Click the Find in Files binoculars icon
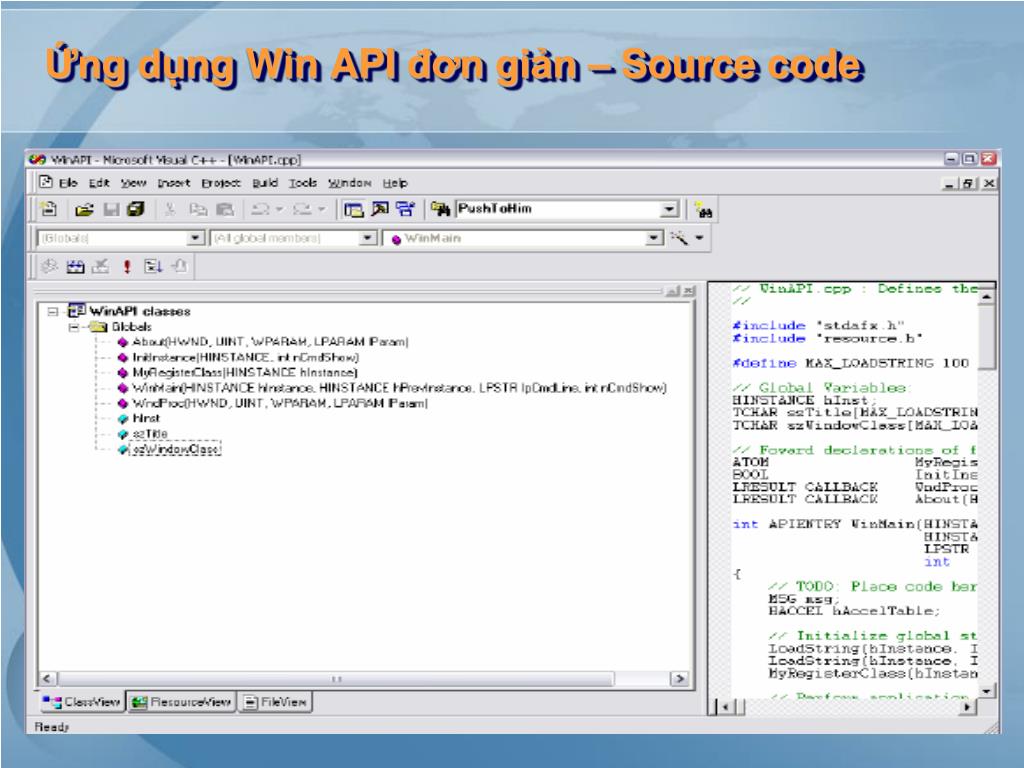This screenshot has width=1024, height=768. 440,209
